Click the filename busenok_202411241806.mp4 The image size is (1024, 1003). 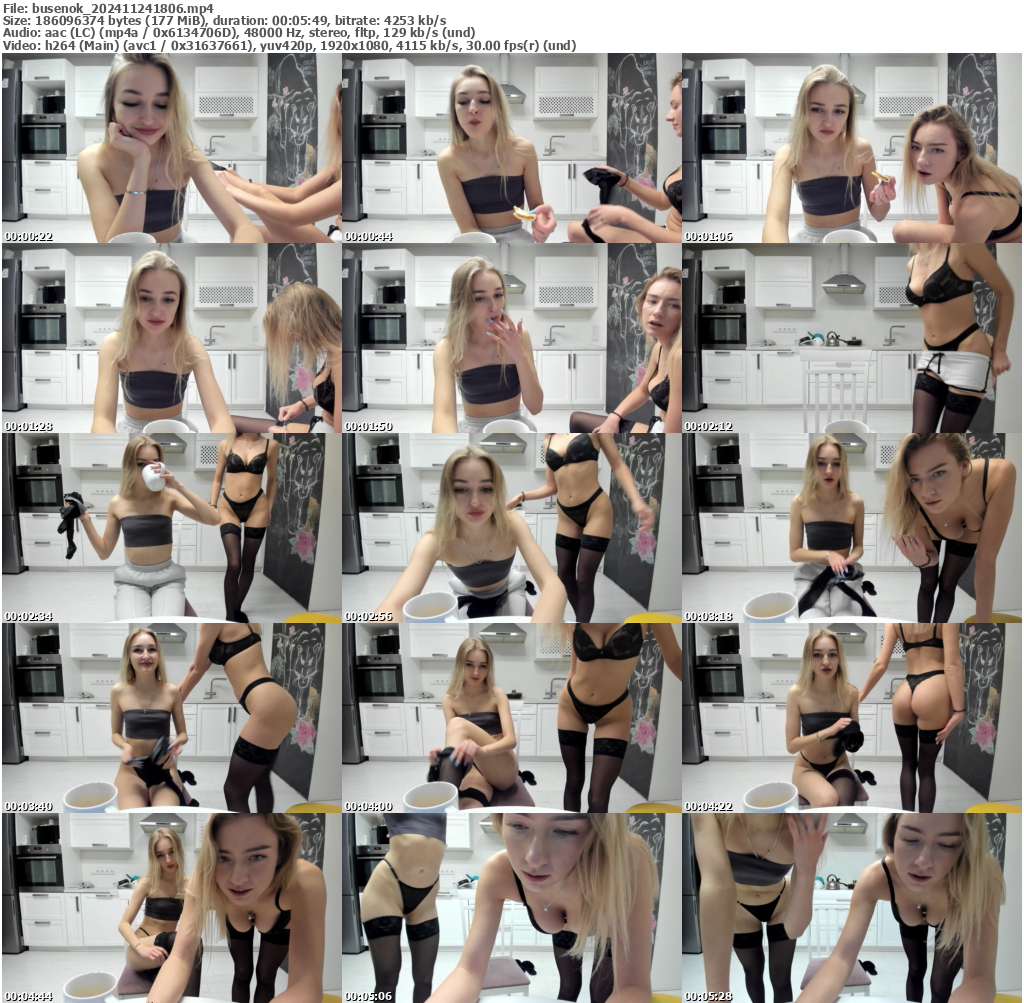pyautogui.click(x=115, y=9)
